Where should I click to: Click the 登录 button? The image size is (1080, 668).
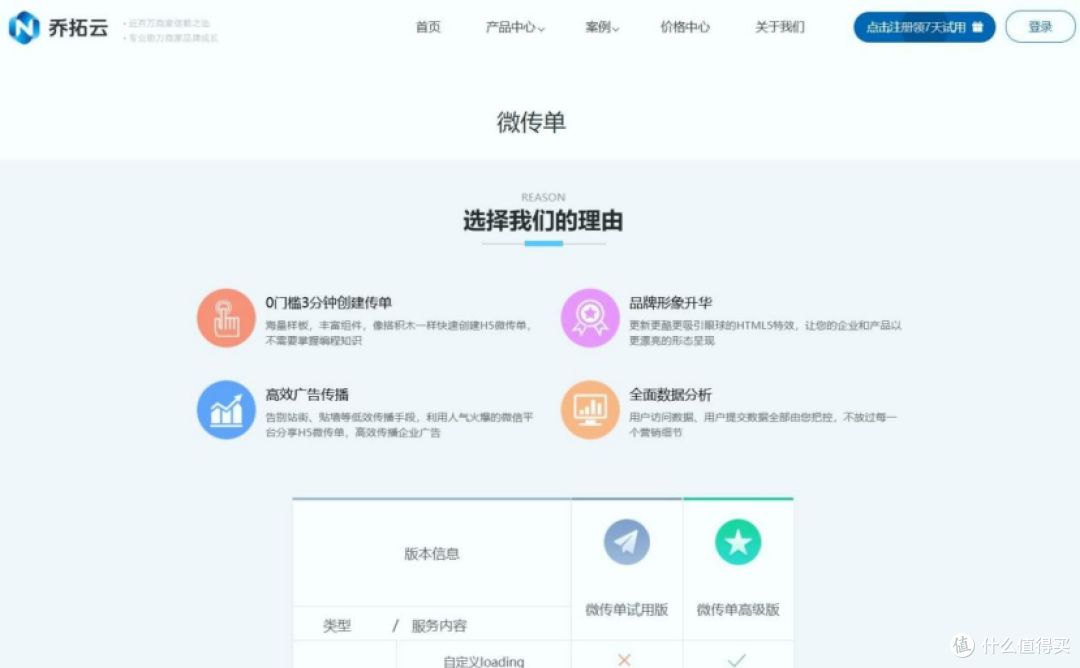pos(1040,27)
